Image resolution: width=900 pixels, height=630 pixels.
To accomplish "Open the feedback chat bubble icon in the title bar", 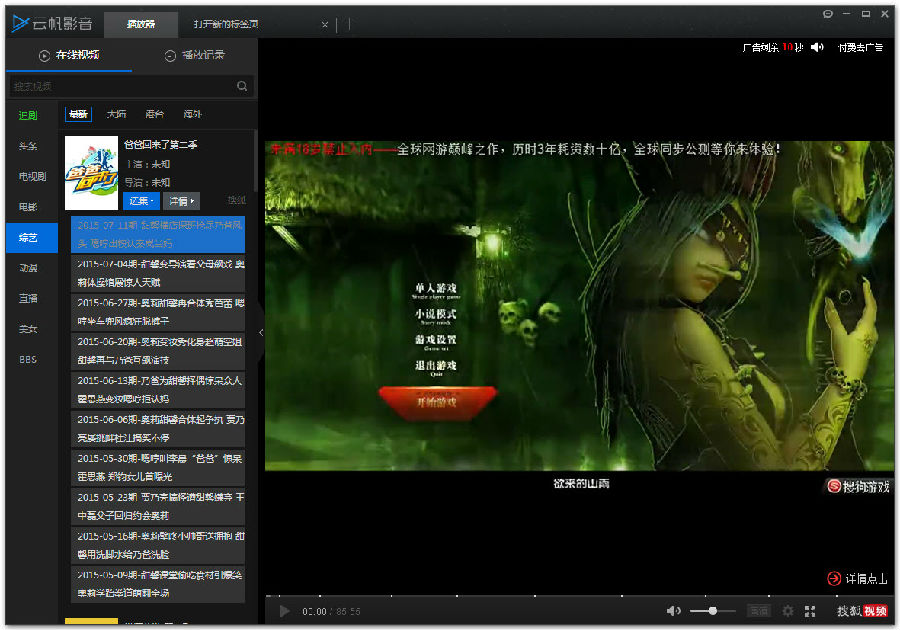I will (x=828, y=14).
